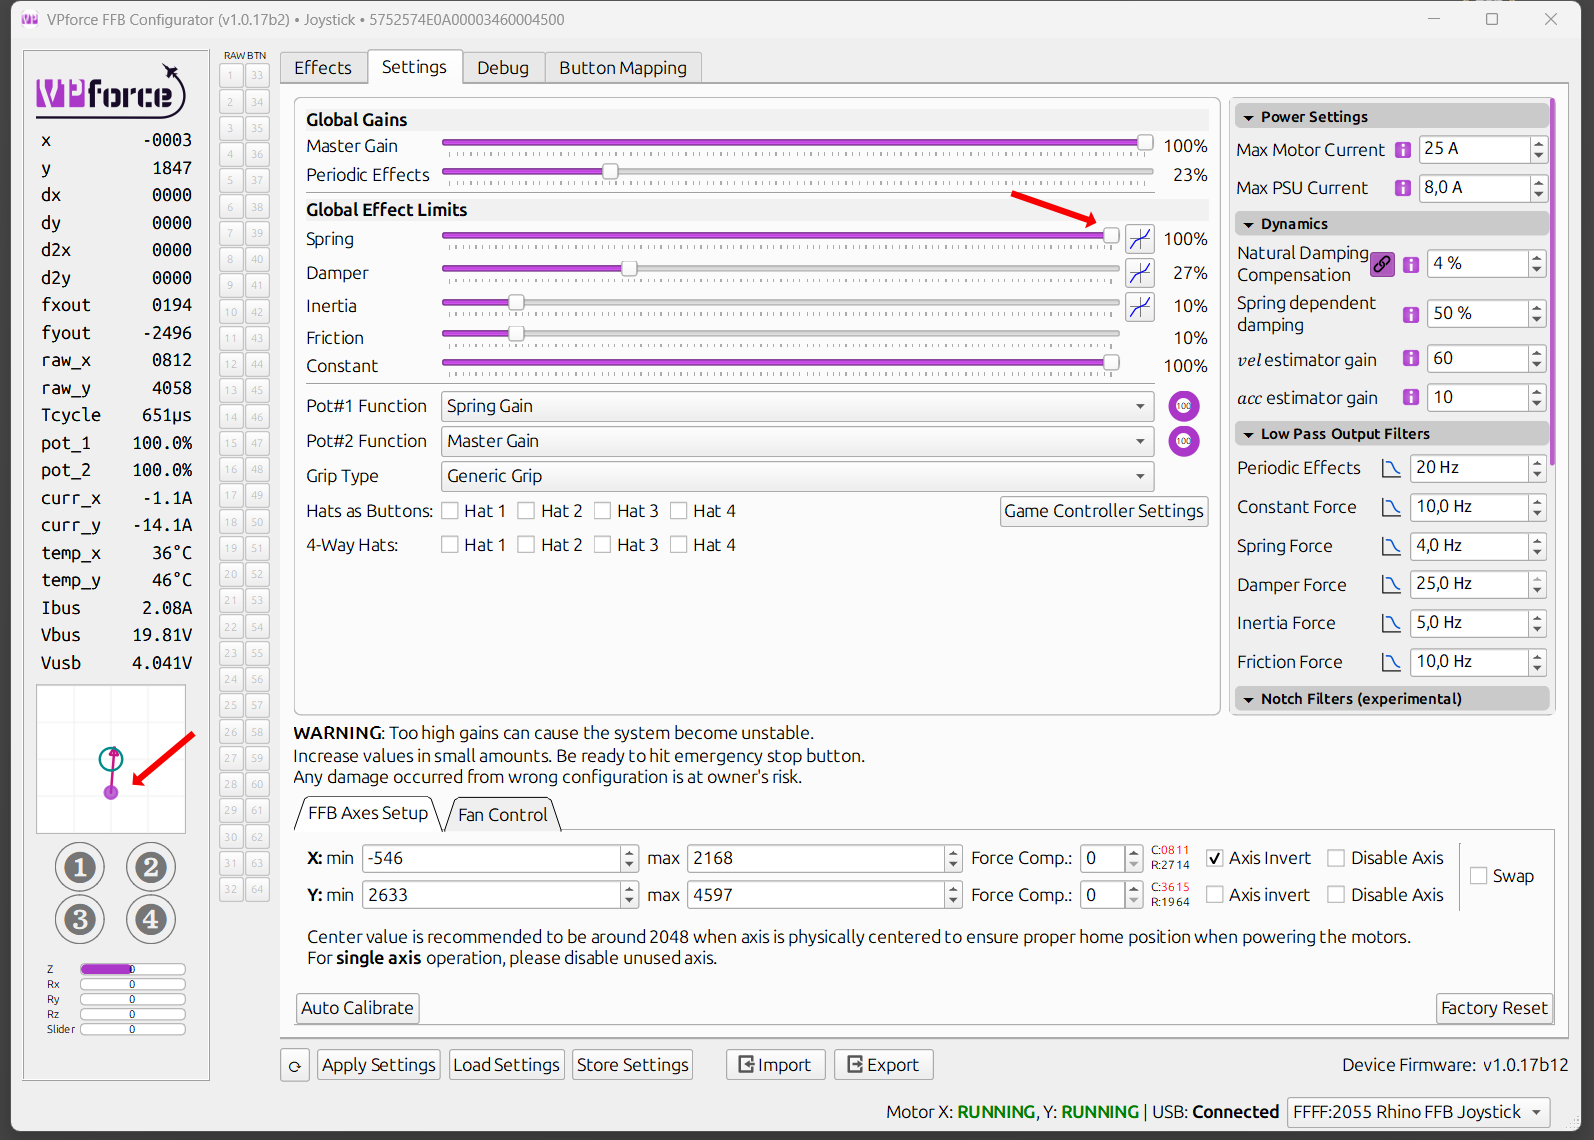Check Axis invert for the Y axis
Viewport: 1594px width, 1140px height.
point(1215,895)
